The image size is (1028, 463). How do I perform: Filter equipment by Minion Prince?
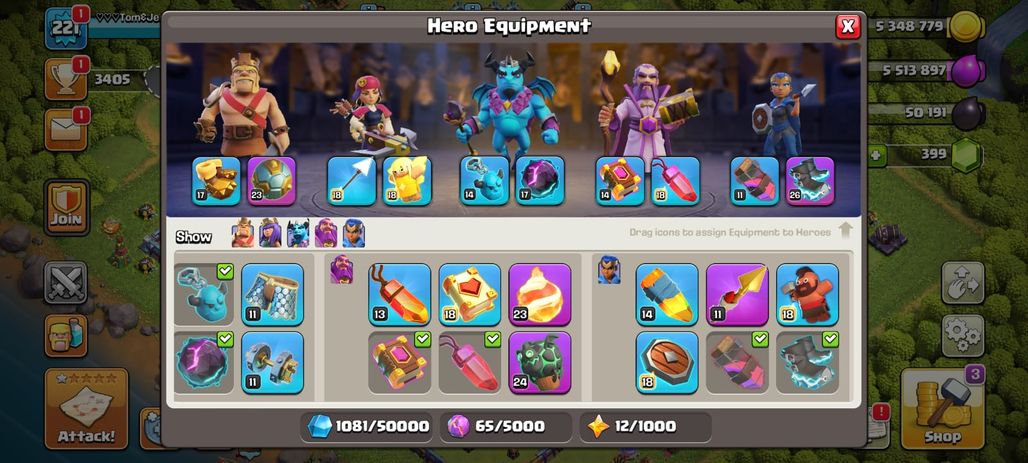point(298,233)
